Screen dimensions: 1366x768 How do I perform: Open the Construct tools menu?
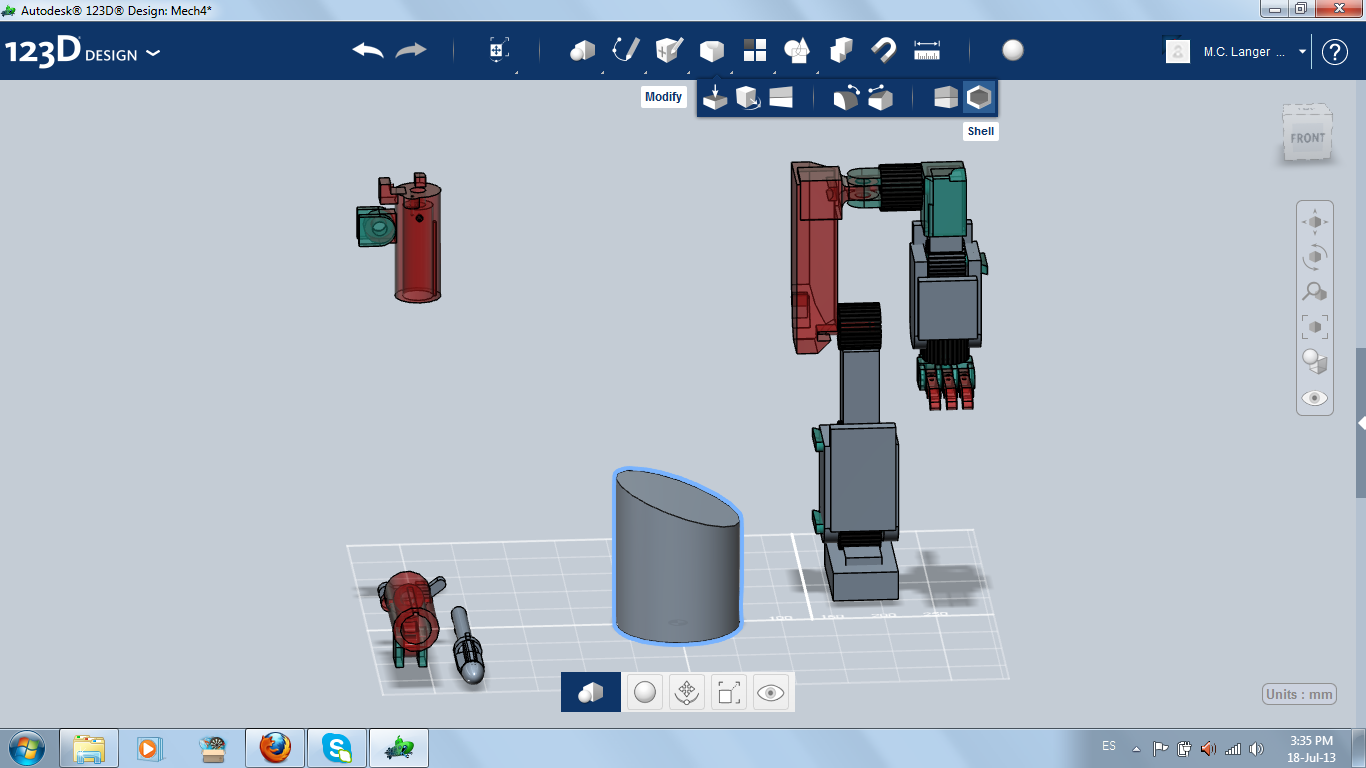click(x=669, y=50)
